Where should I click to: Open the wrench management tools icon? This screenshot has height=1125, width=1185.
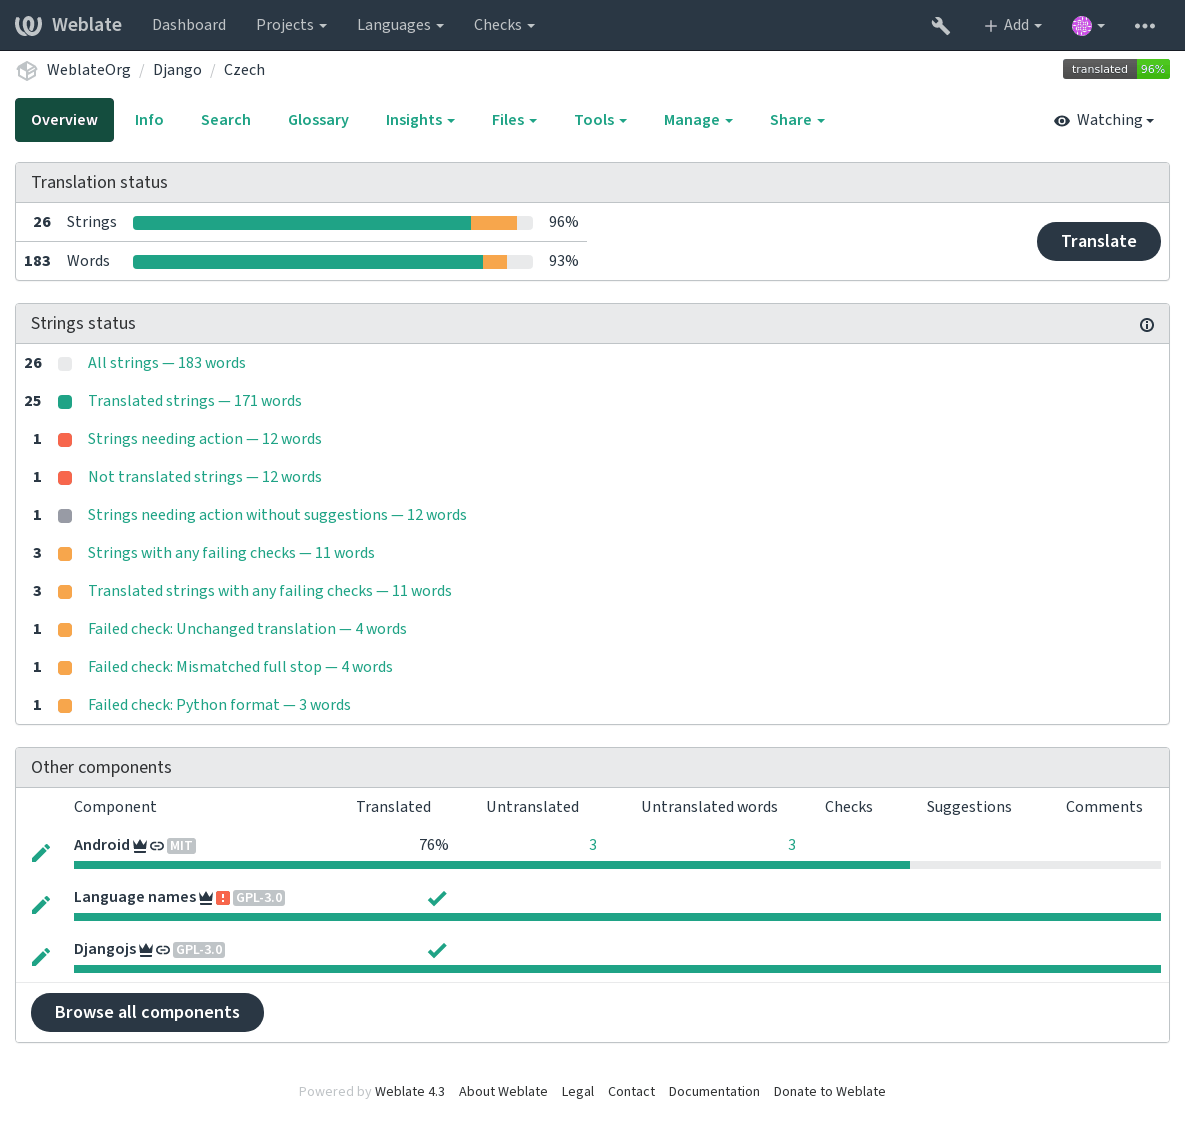tap(940, 26)
